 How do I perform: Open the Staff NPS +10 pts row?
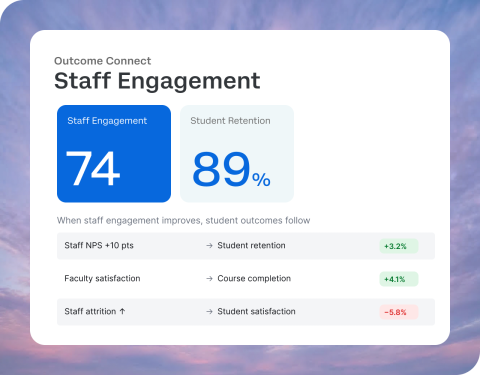(x=246, y=246)
